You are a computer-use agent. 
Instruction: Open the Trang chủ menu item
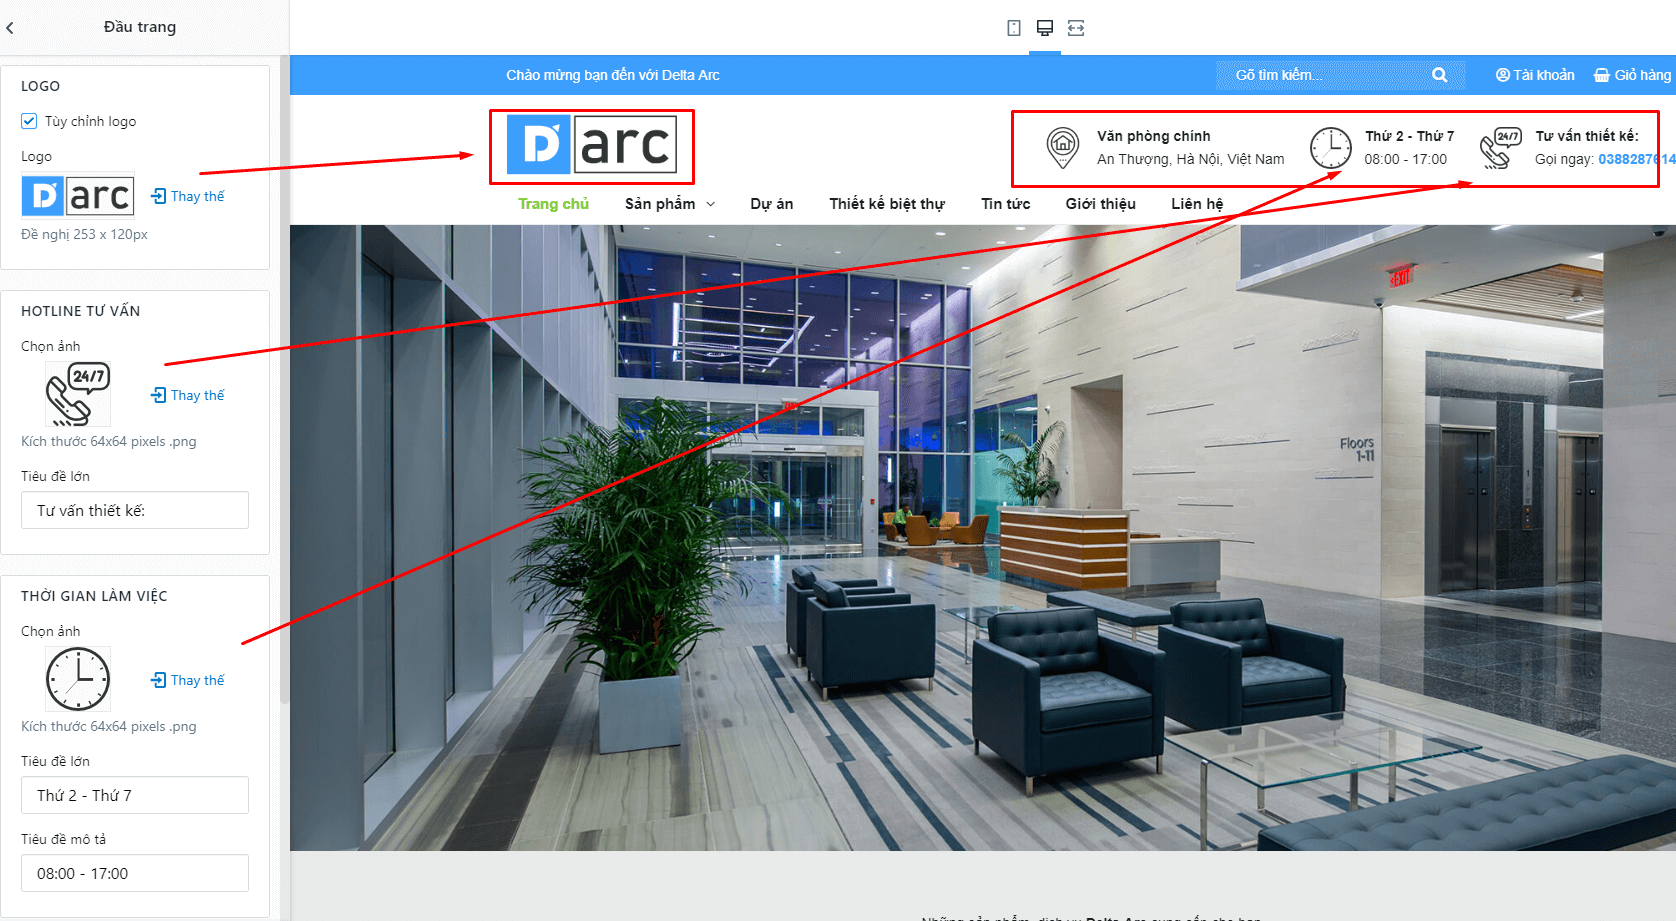click(553, 204)
